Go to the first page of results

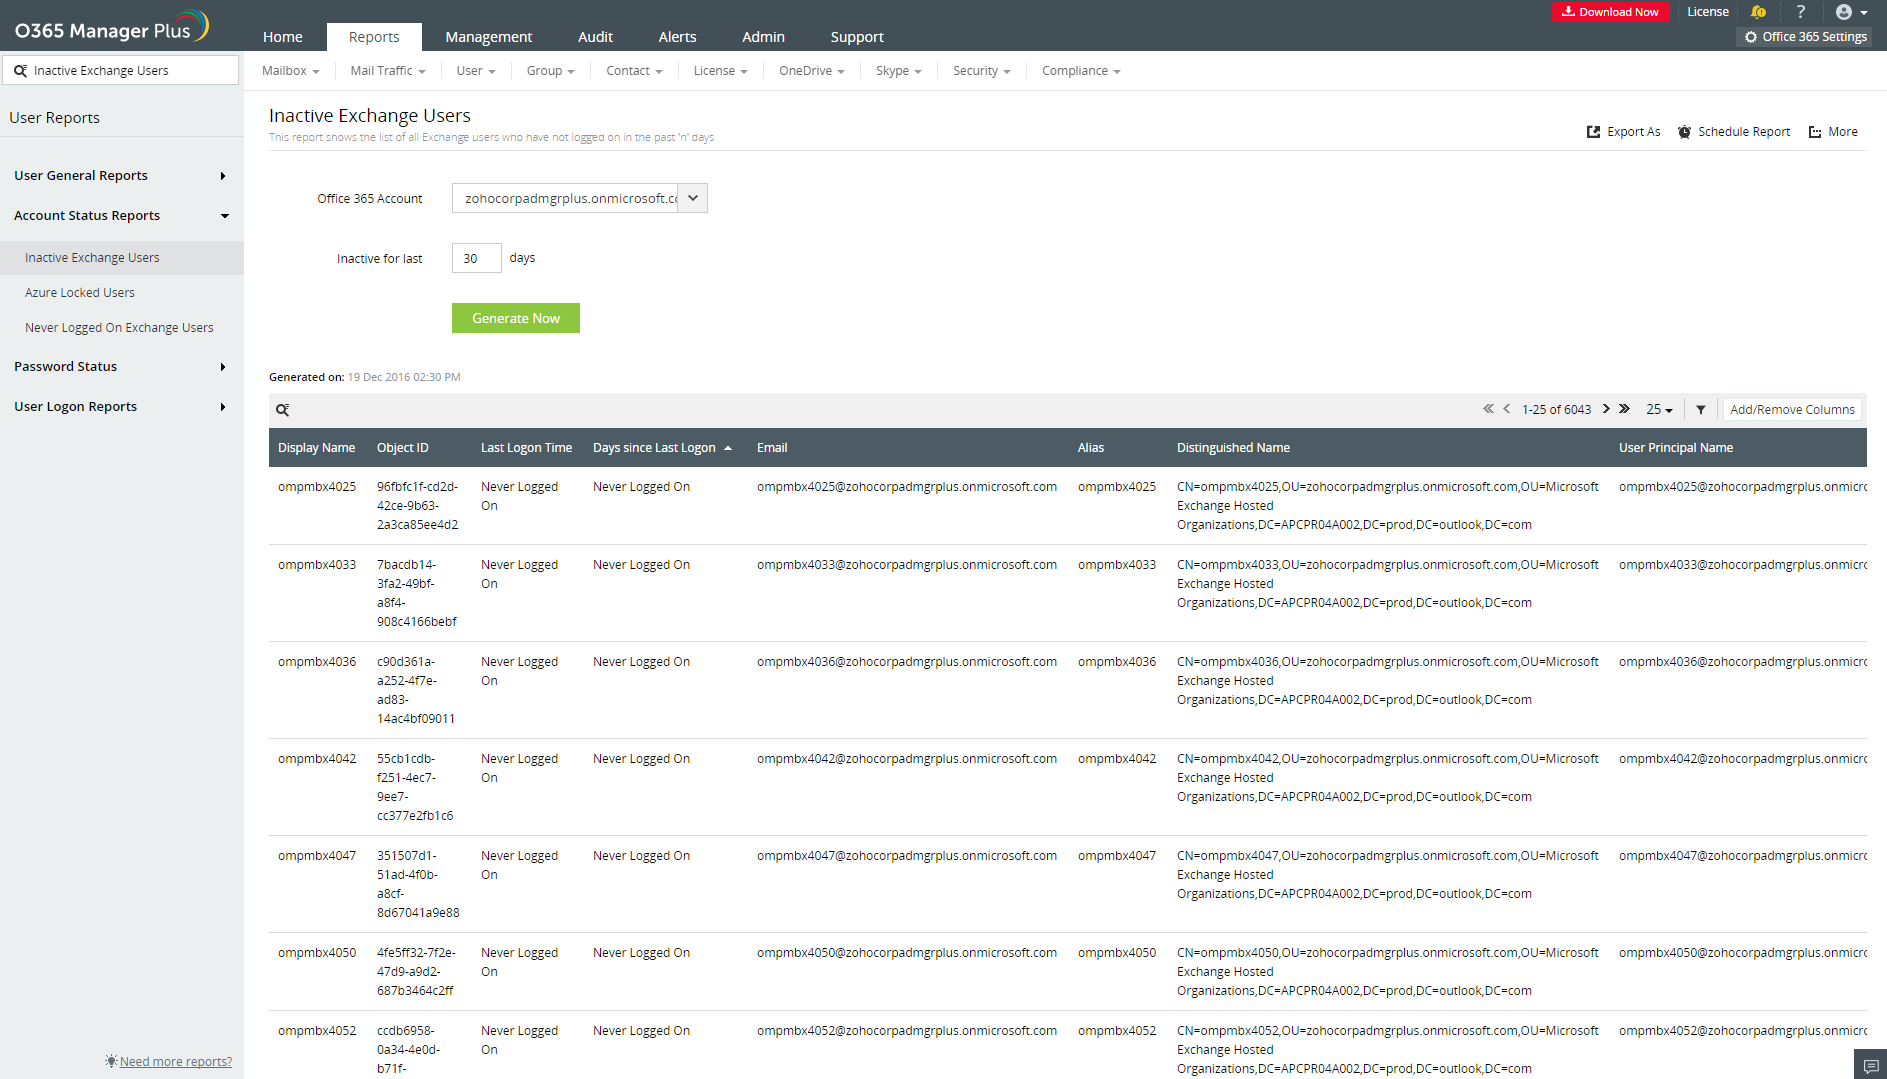coord(1488,409)
